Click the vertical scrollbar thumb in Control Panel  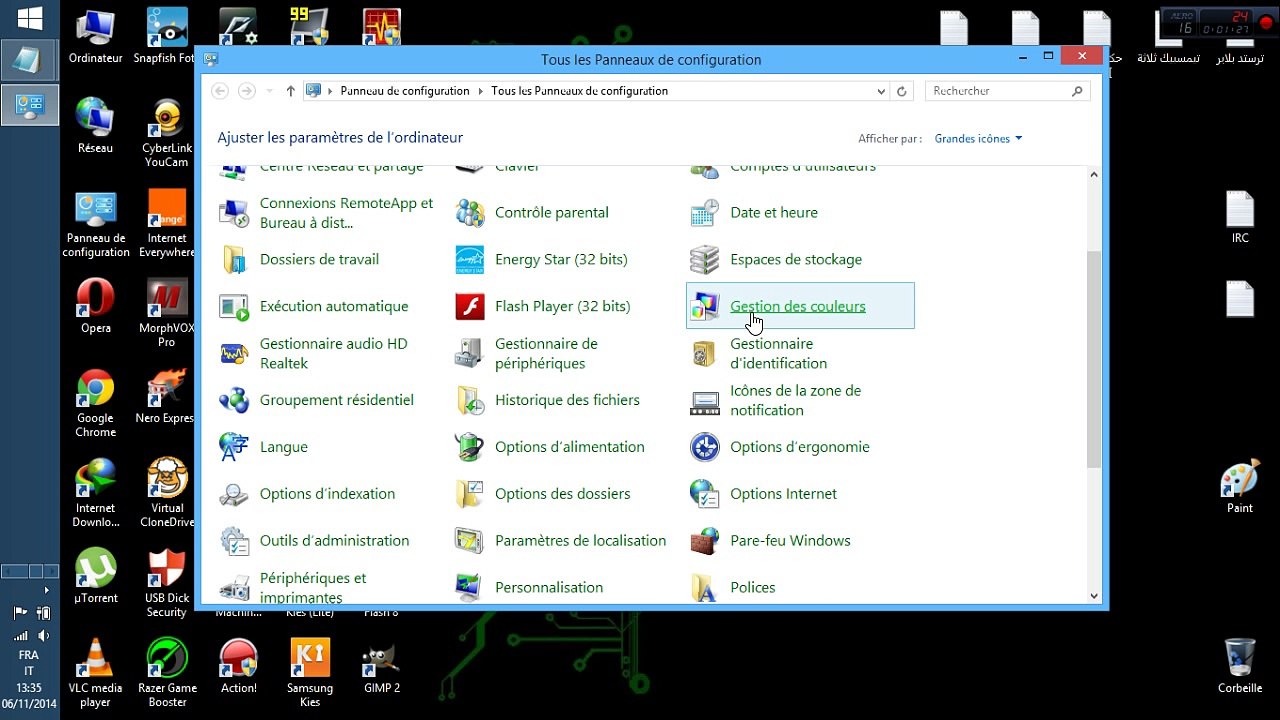click(x=1093, y=359)
